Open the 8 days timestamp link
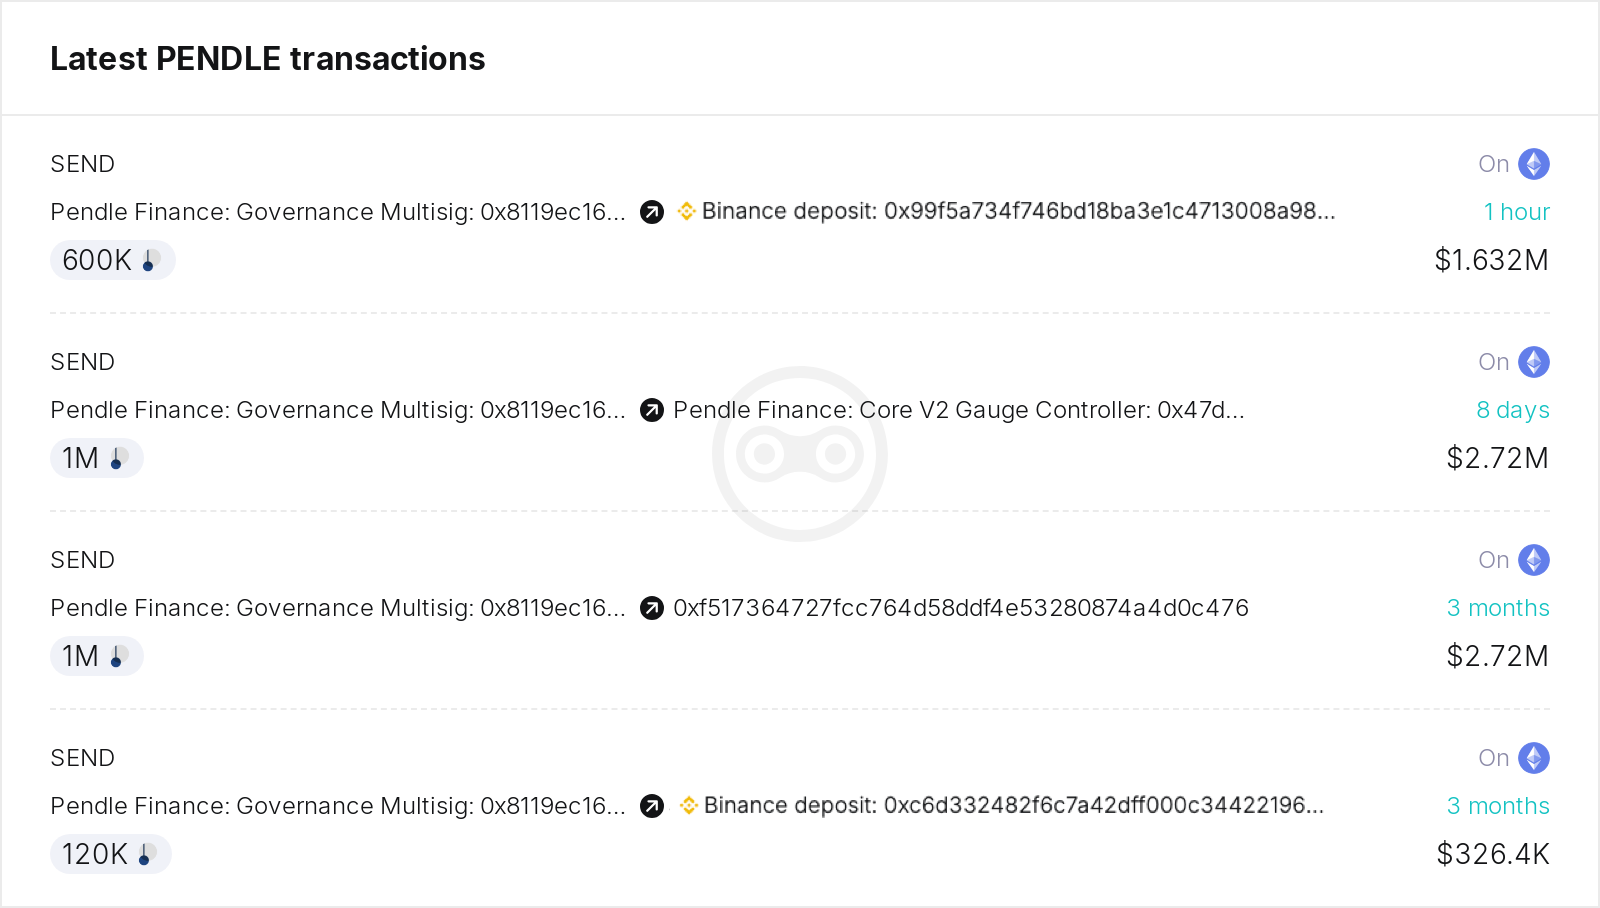The width and height of the screenshot is (1600, 908). pos(1513,409)
